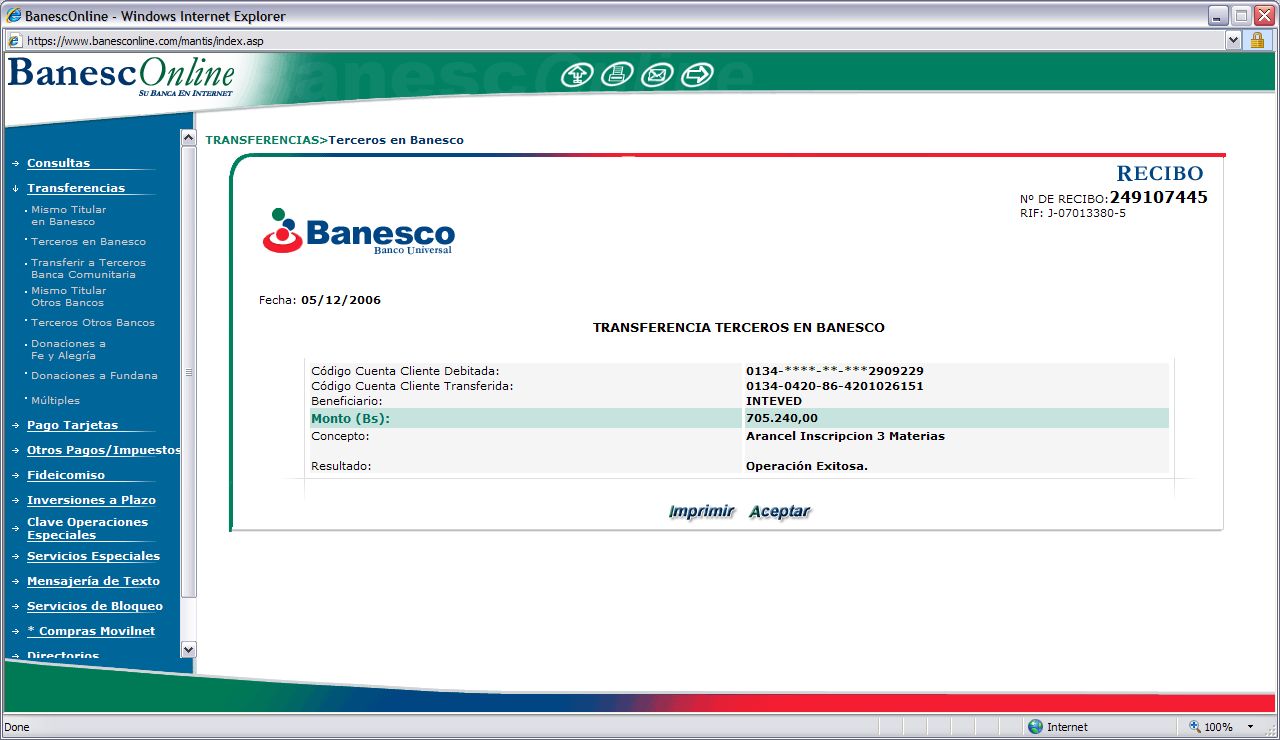Click the concept Arancel Inscripcion 3 Materias
The height and width of the screenshot is (740, 1280).
tap(845, 436)
